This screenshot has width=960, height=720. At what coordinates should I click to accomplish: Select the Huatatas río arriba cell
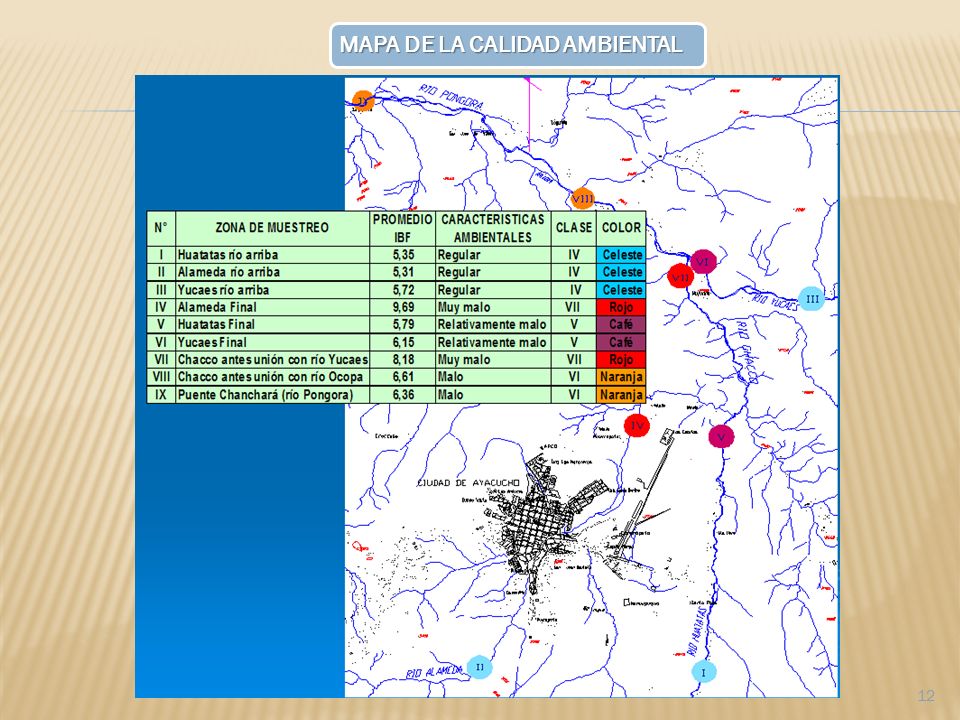coord(272,255)
